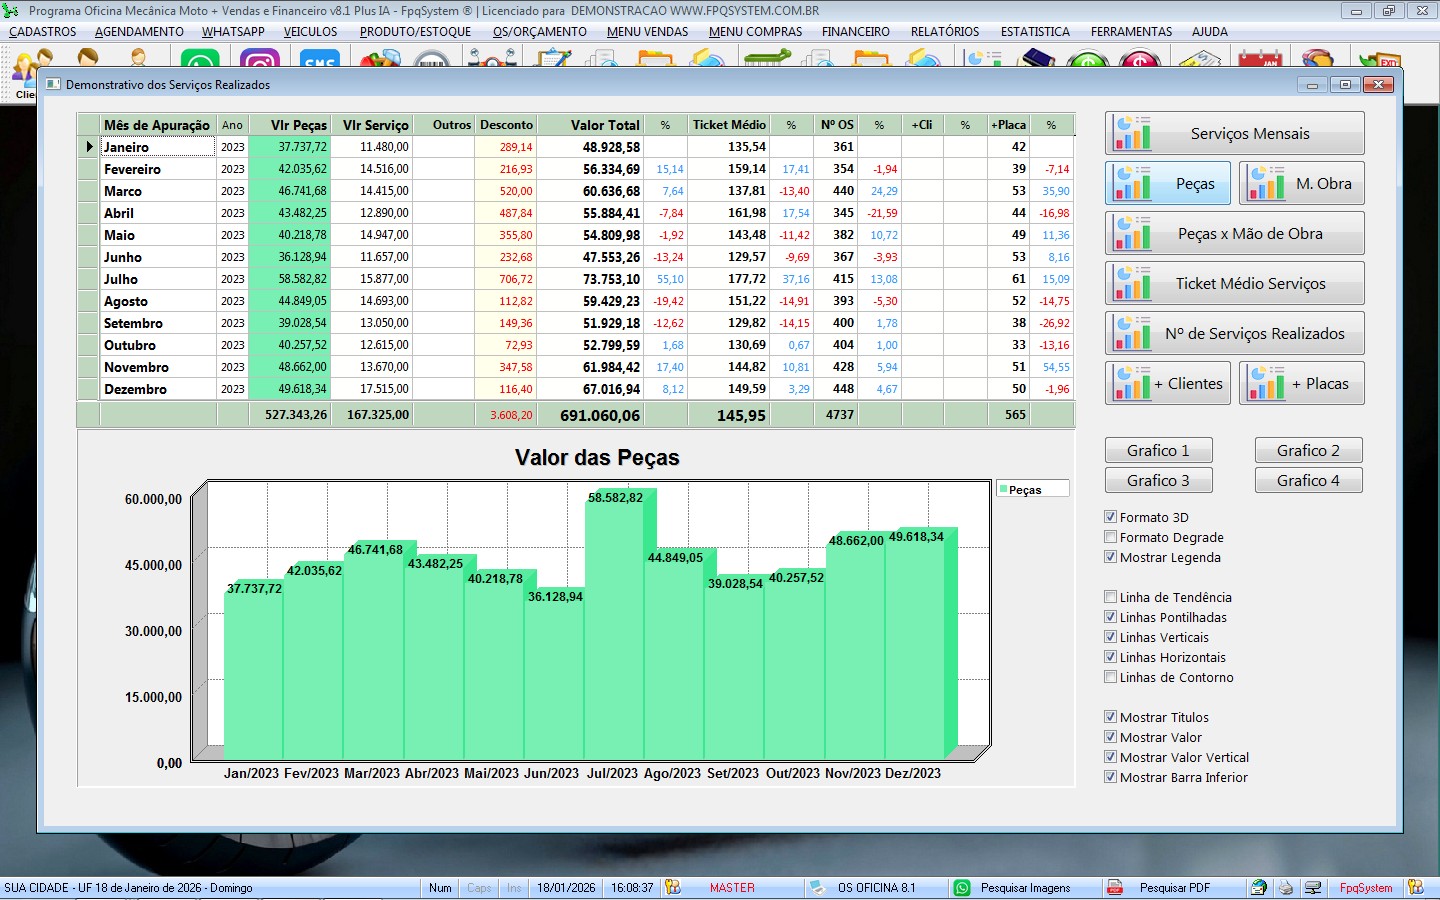This screenshot has height=900, width=1440.
Task: Turn on Linha de Tendência checkbox
Action: tap(1110, 597)
